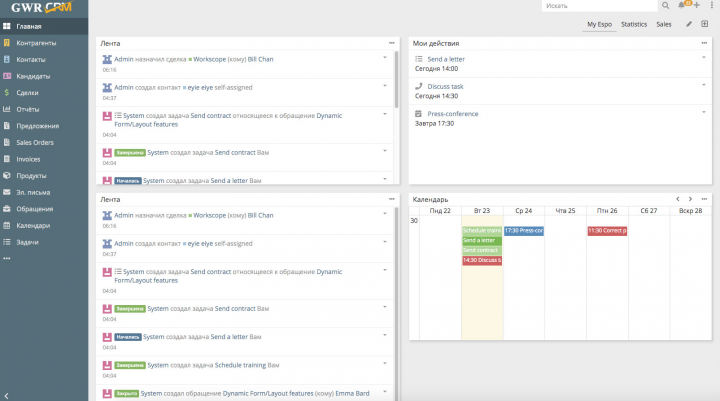
Task: Click the Обращения briefcase icon
Action: click(6, 209)
